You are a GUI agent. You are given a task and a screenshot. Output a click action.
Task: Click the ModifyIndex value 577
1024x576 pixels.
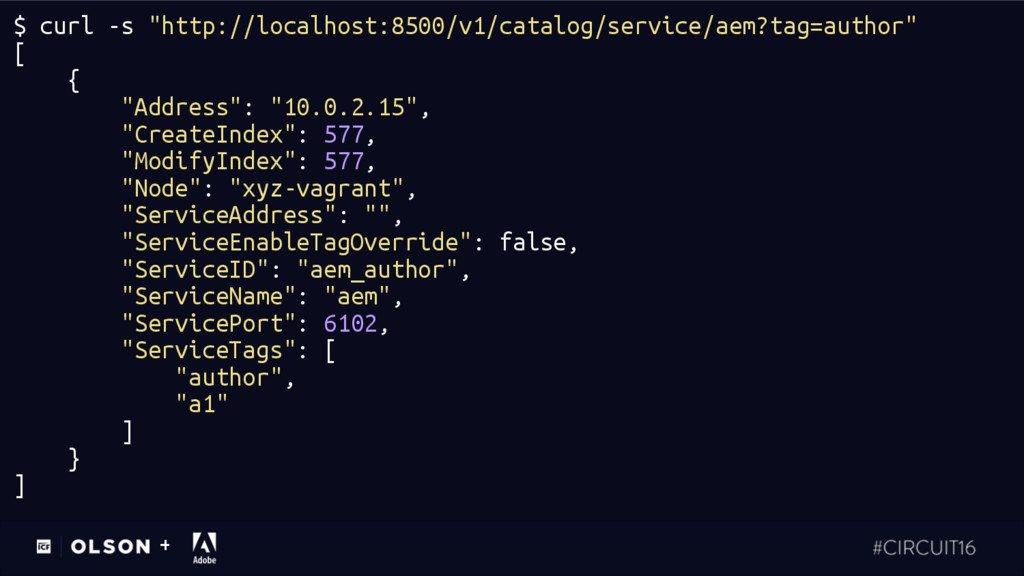344,161
